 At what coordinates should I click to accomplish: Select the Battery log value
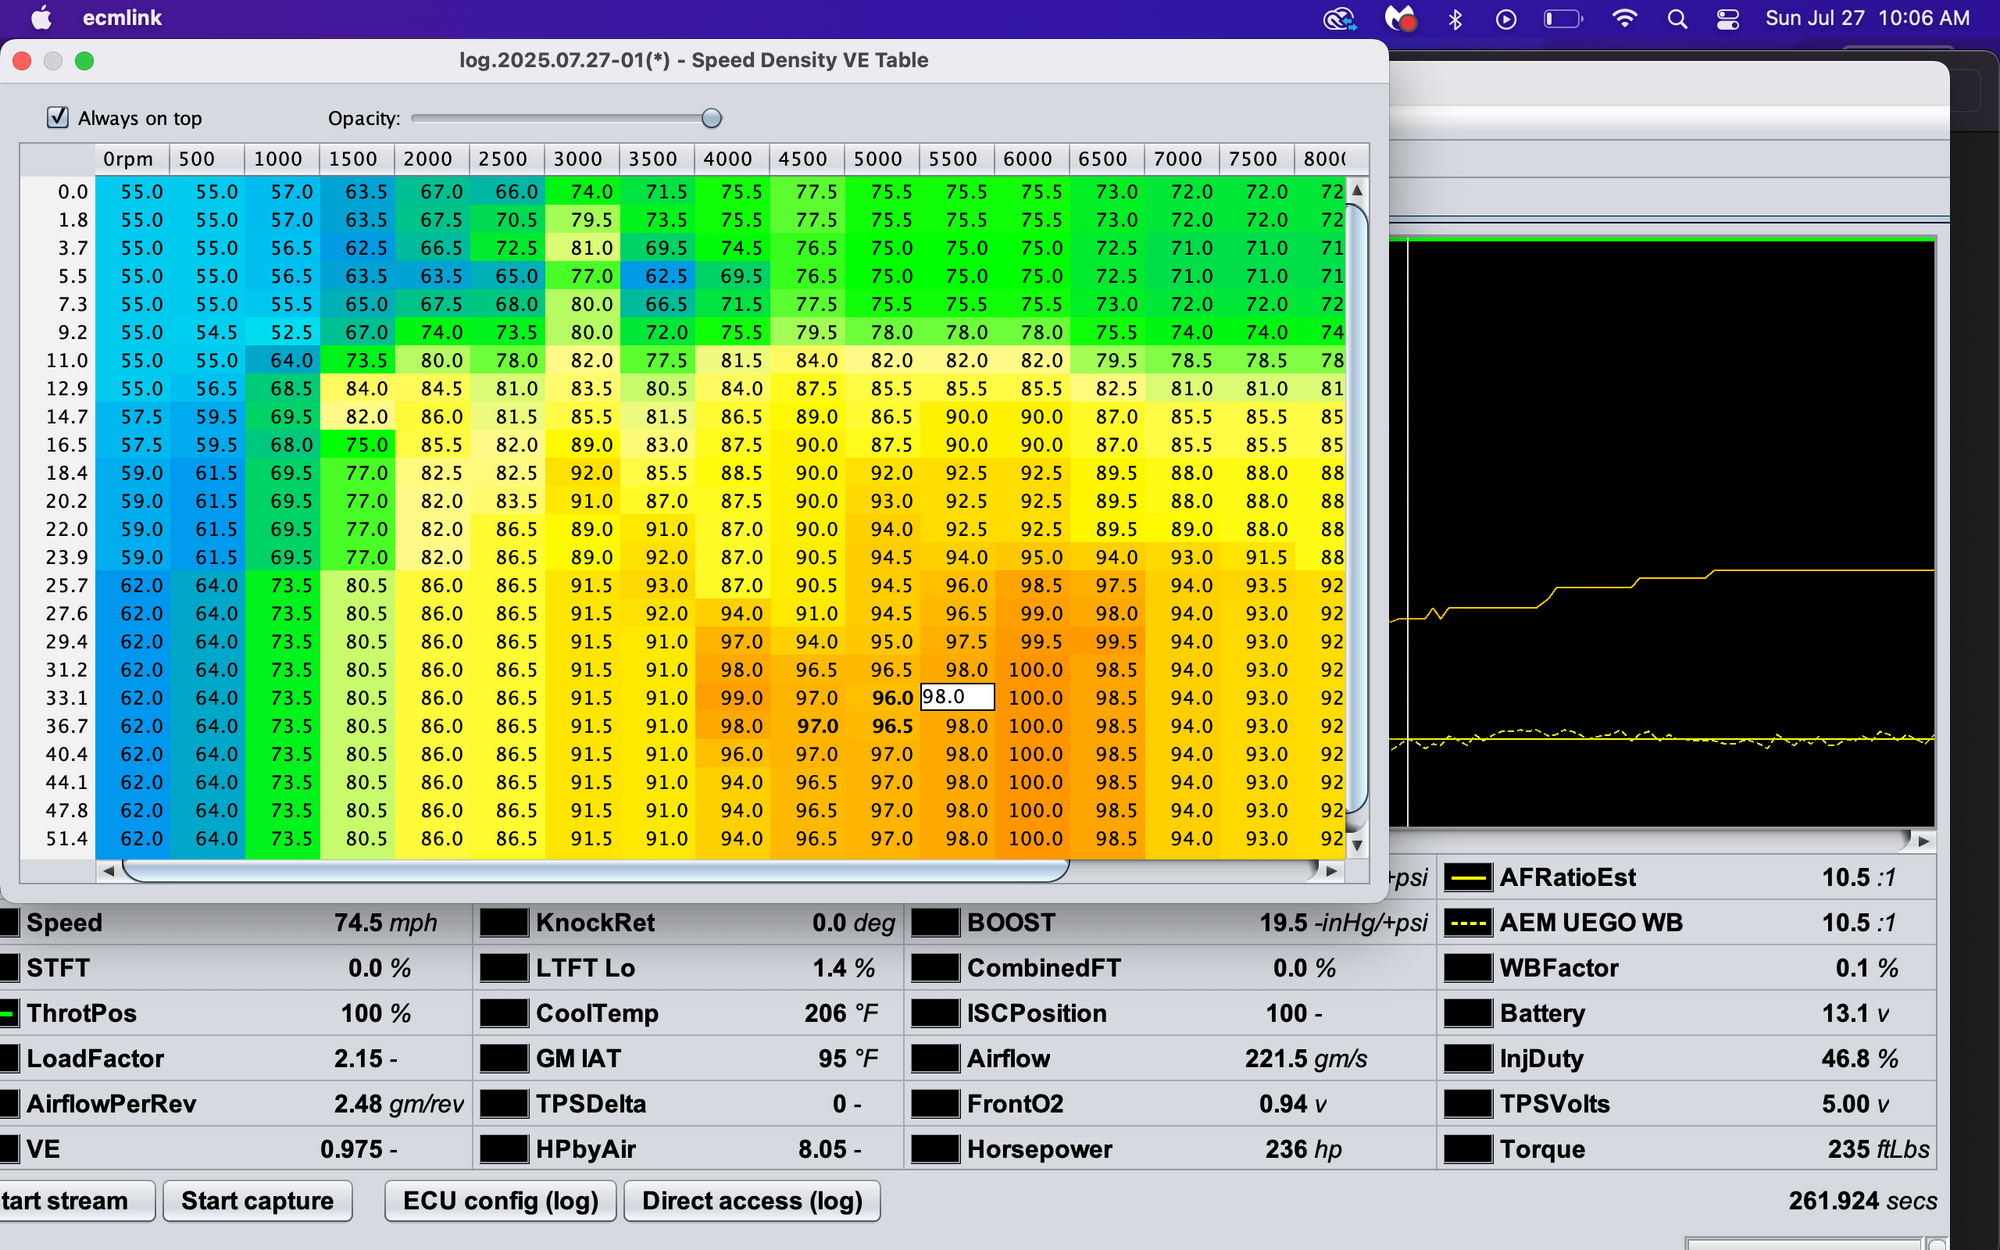[1688, 1013]
